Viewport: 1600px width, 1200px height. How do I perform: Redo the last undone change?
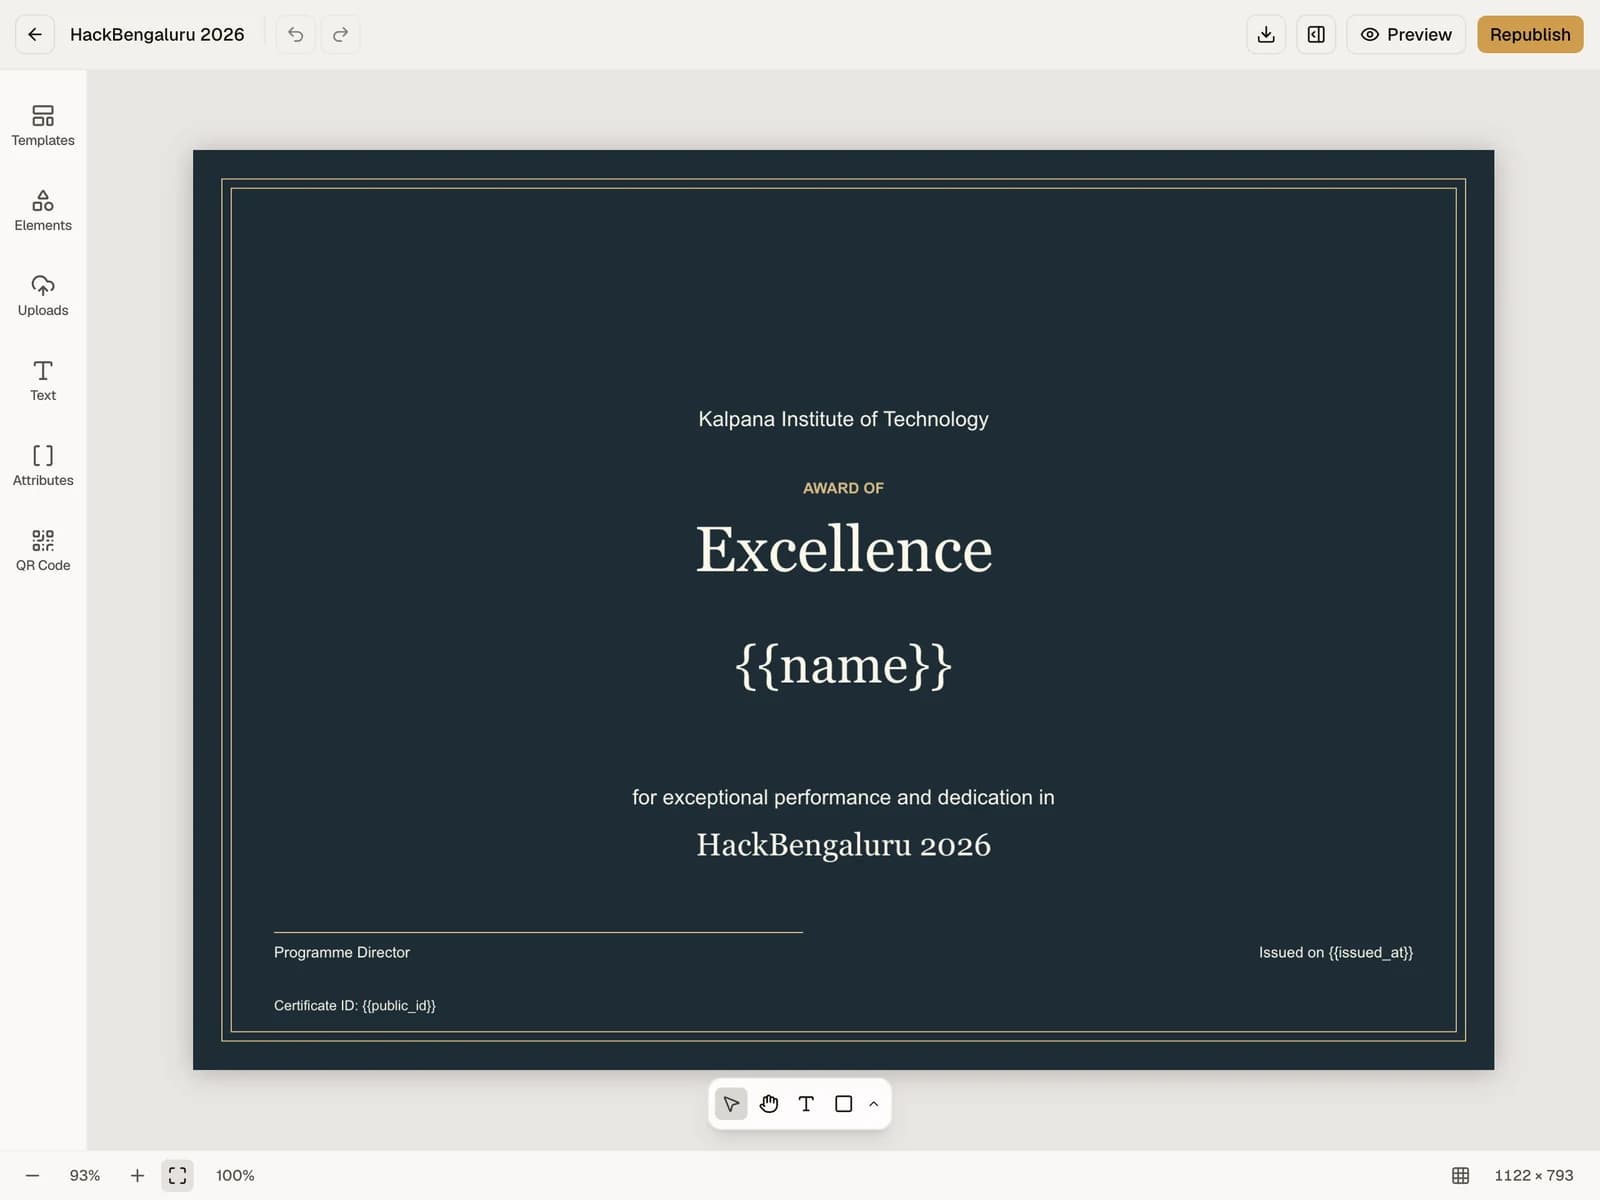(340, 34)
